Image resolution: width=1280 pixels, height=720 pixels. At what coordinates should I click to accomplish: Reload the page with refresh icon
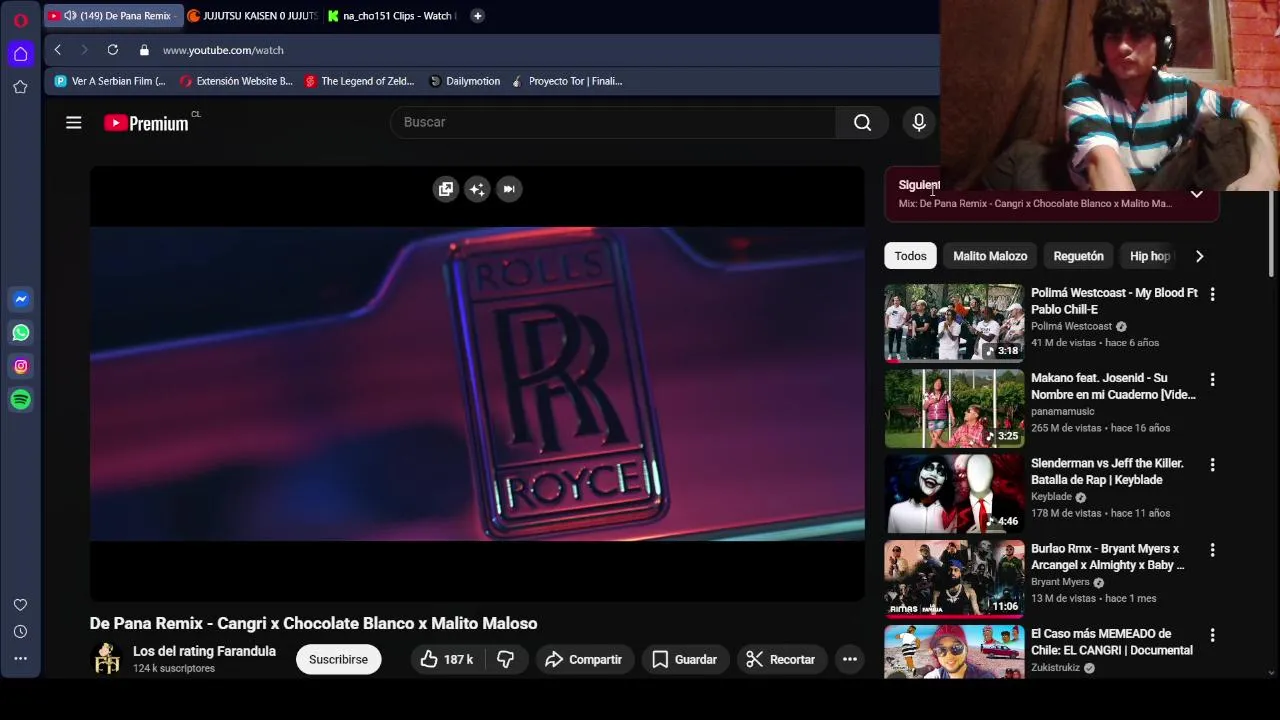tap(113, 50)
